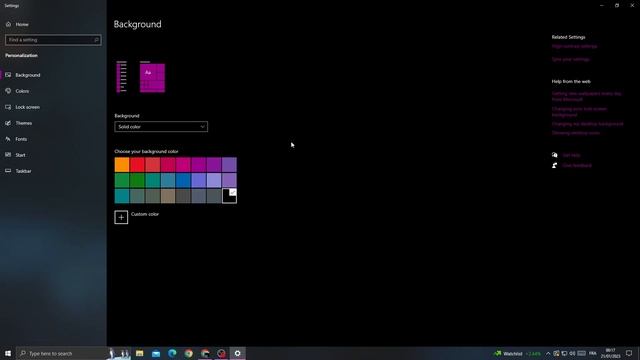Open Sync your settings link
Image resolution: width=640 pixels, height=360 pixels.
click(x=571, y=59)
